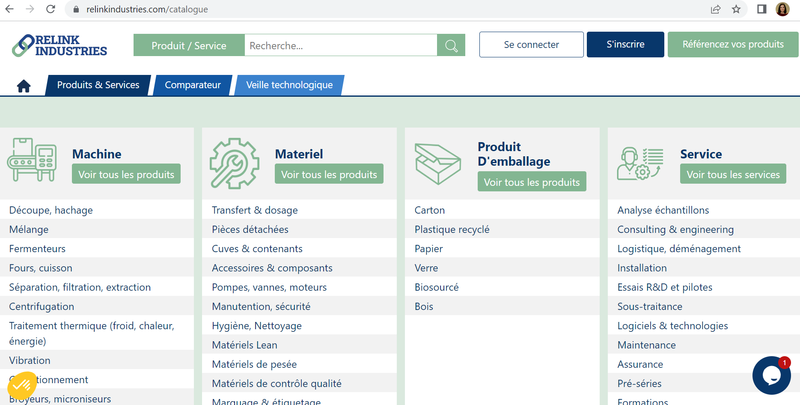Select Cuves & contenants link

click(257, 249)
